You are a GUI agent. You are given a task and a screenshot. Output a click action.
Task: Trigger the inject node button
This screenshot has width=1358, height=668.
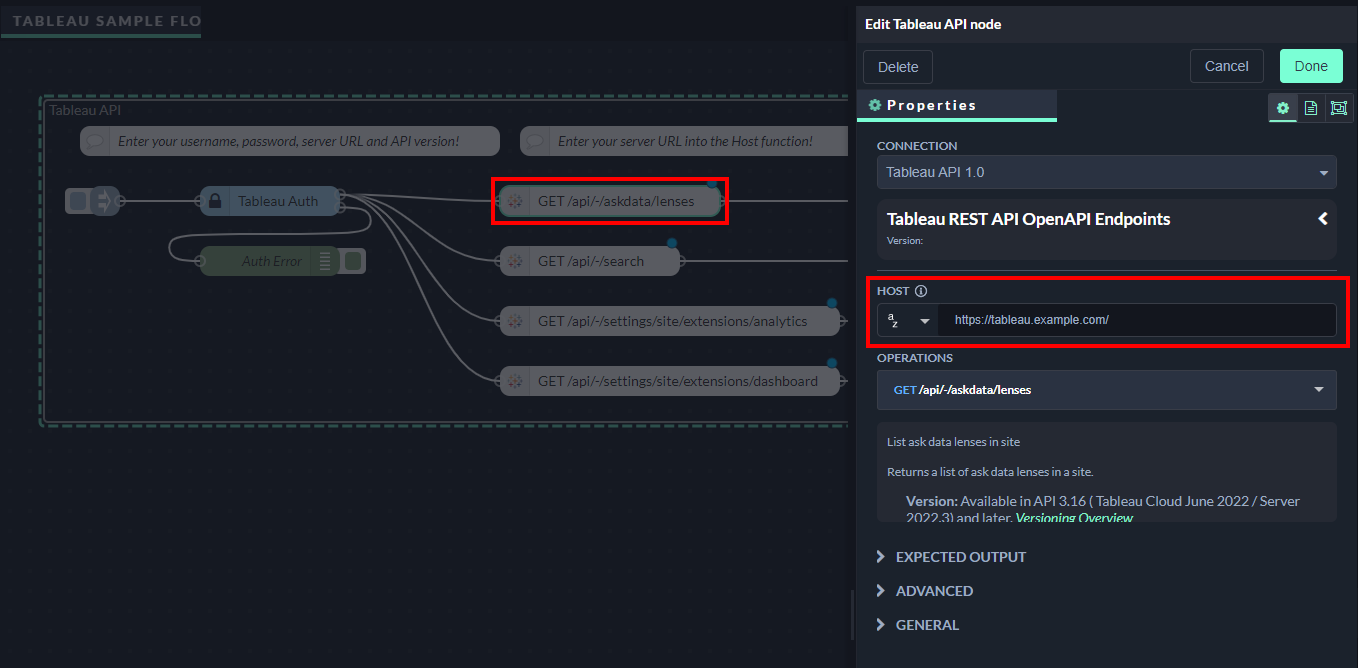coord(77,201)
